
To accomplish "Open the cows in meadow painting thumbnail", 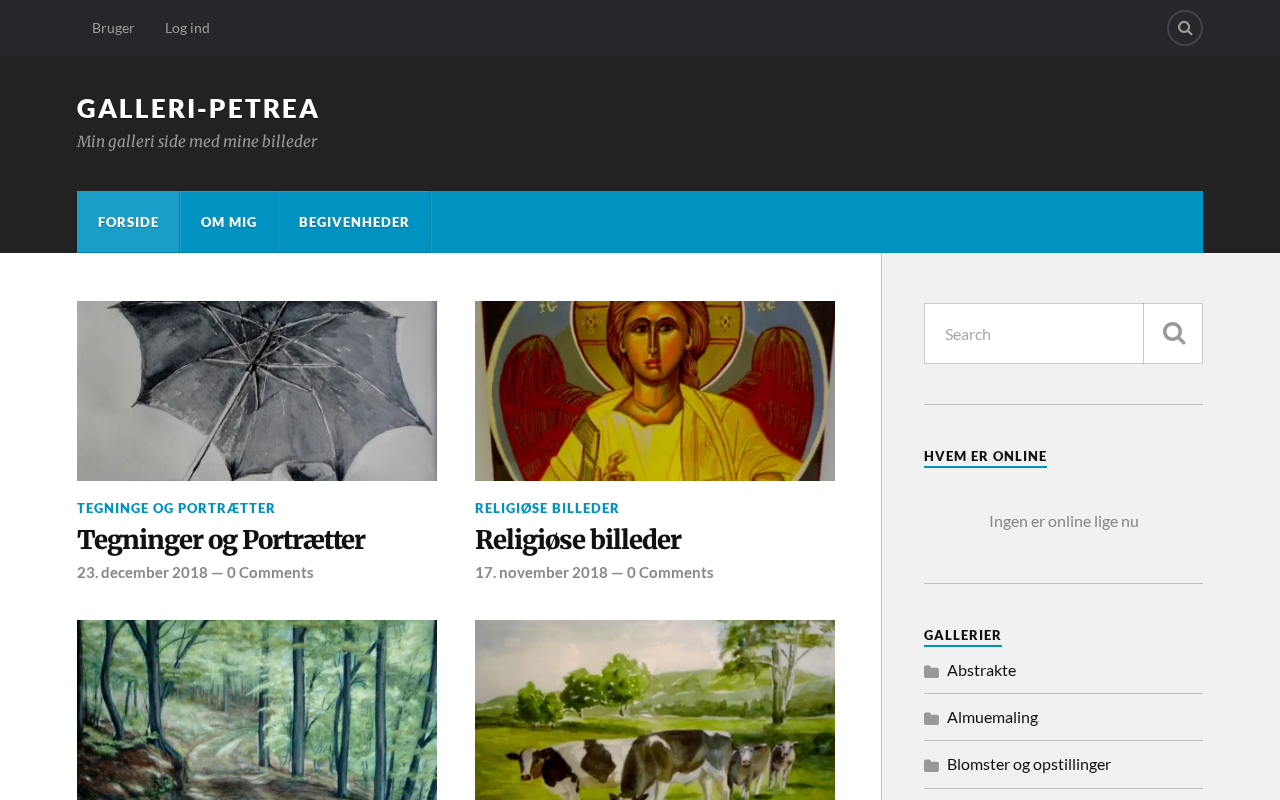I will click(x=655, y=710).
